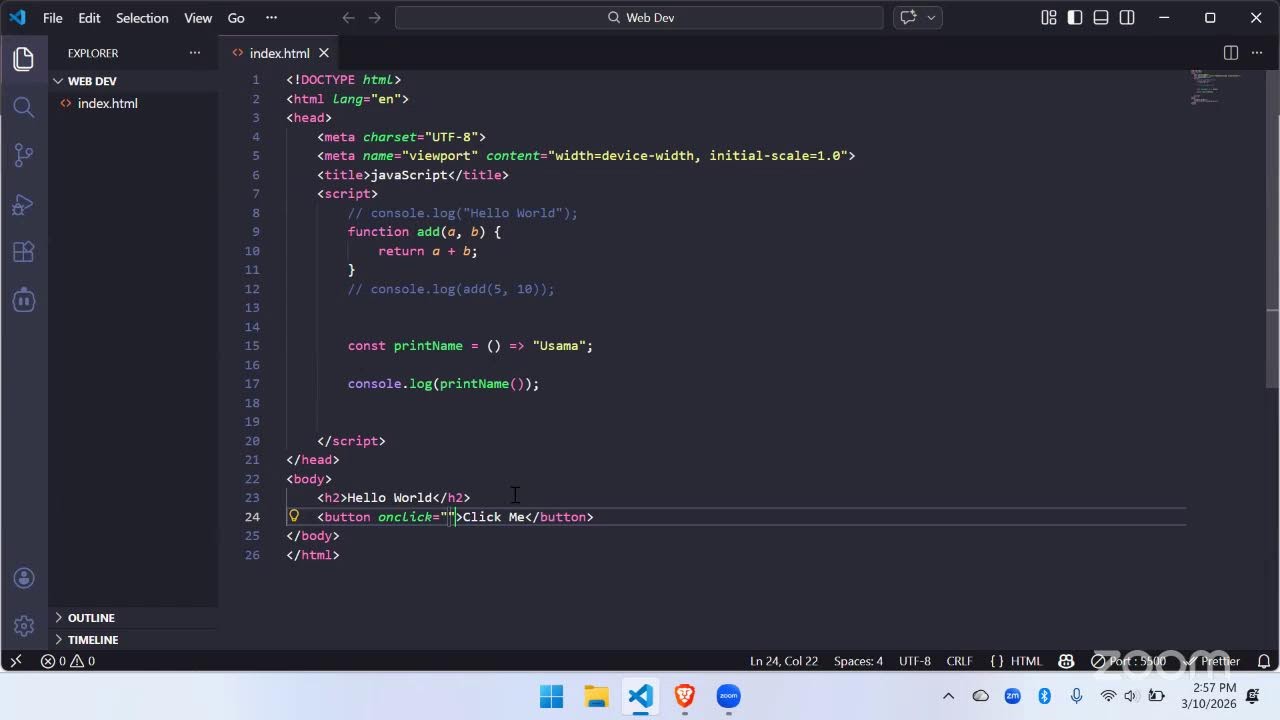Click the Bluetooth tray icon
Screen dimensions: 1280x720
(1044, 696)
